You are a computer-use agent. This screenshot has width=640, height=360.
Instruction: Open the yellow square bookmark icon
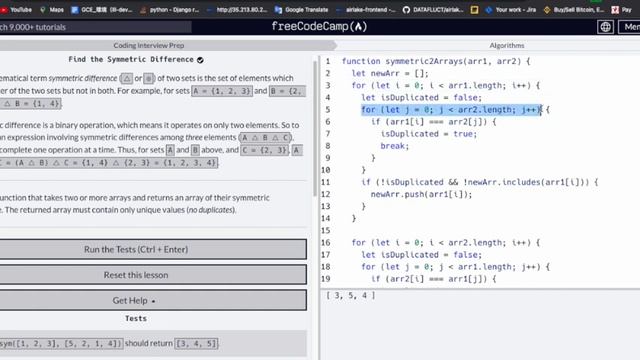[x=474, y=9]
